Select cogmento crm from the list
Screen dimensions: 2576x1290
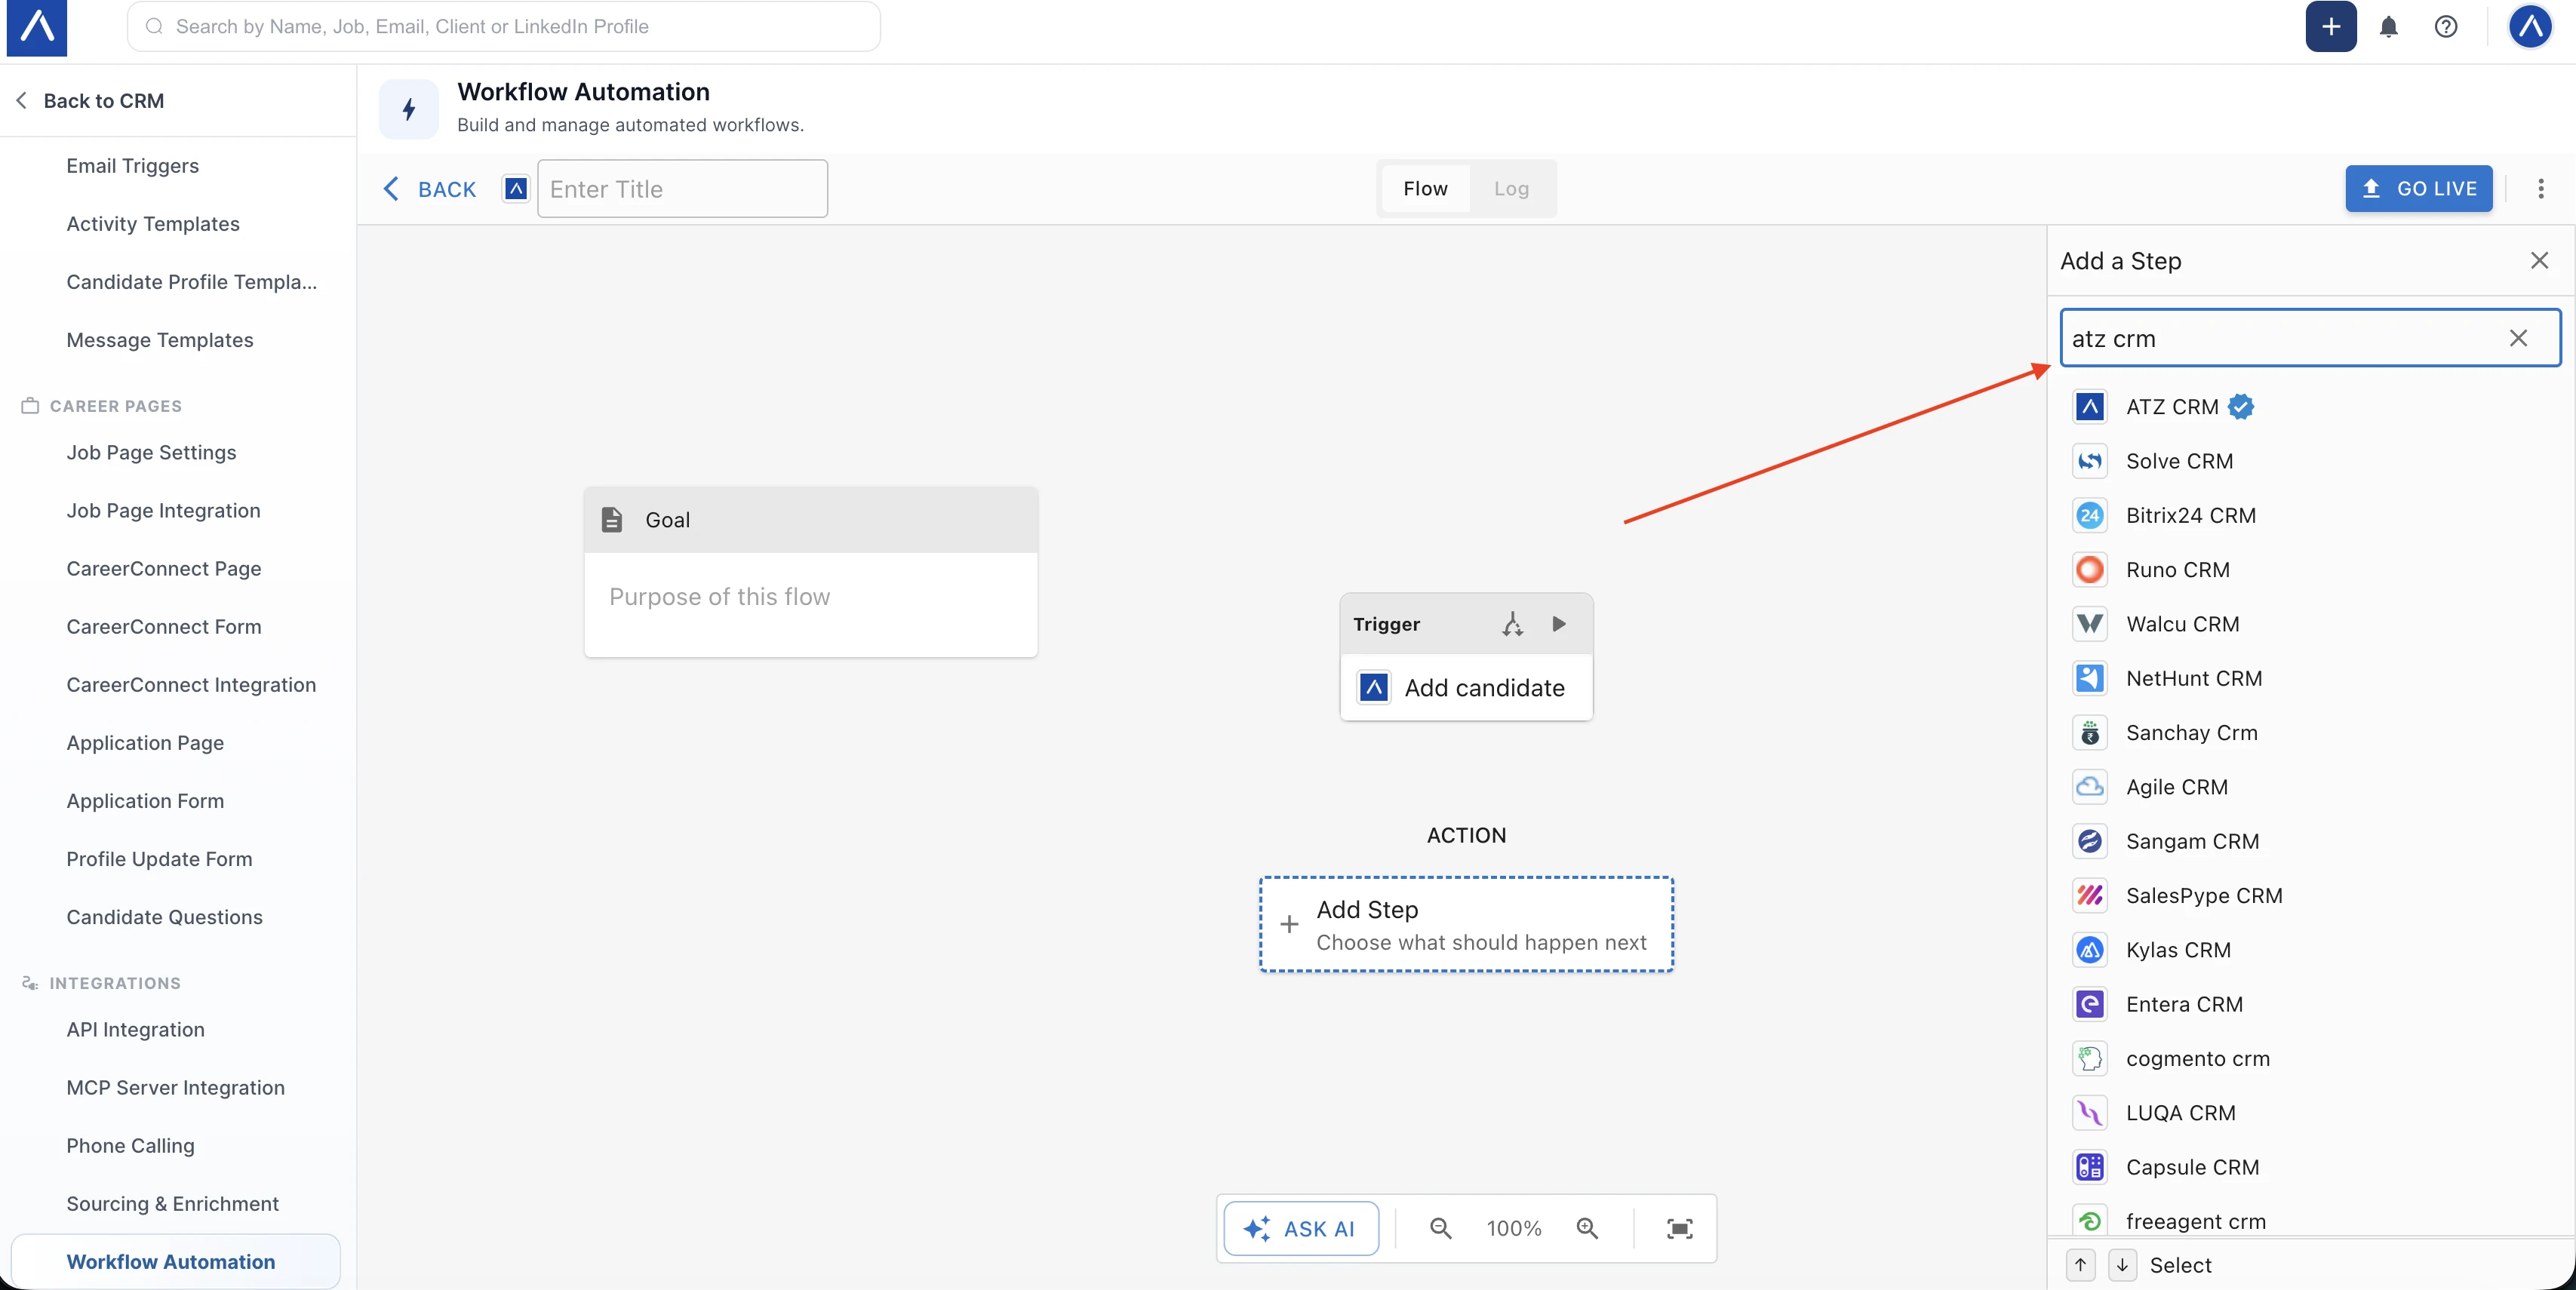coord(2312,1059)
